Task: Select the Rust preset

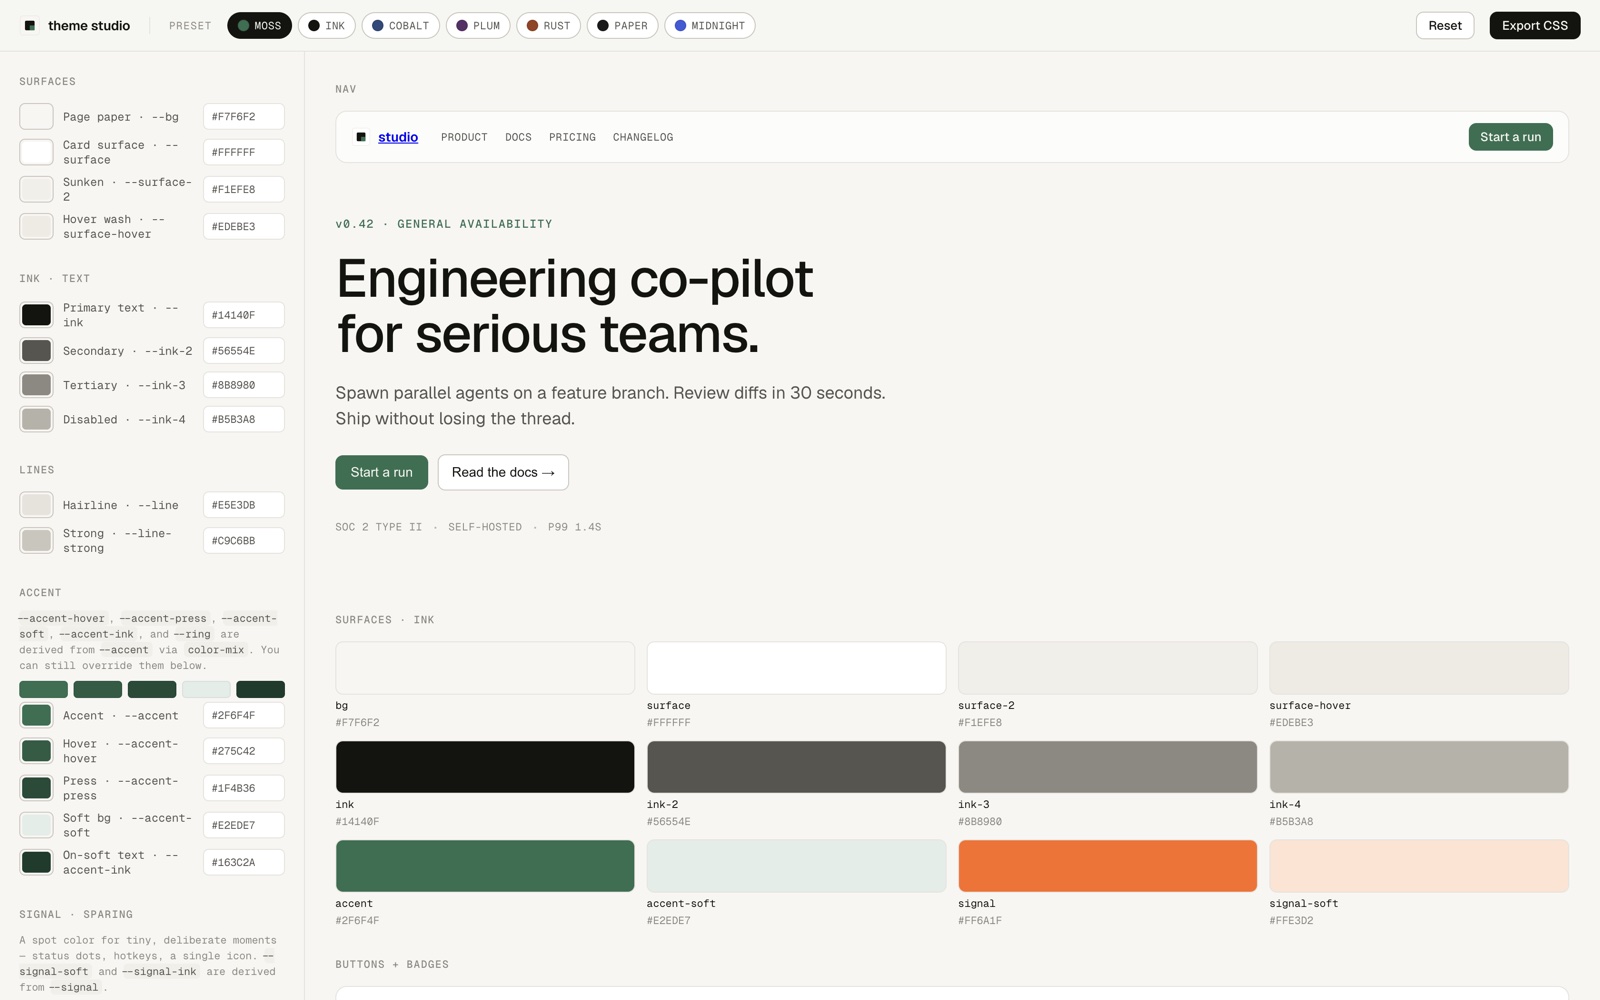Action: tap(548, 26)
